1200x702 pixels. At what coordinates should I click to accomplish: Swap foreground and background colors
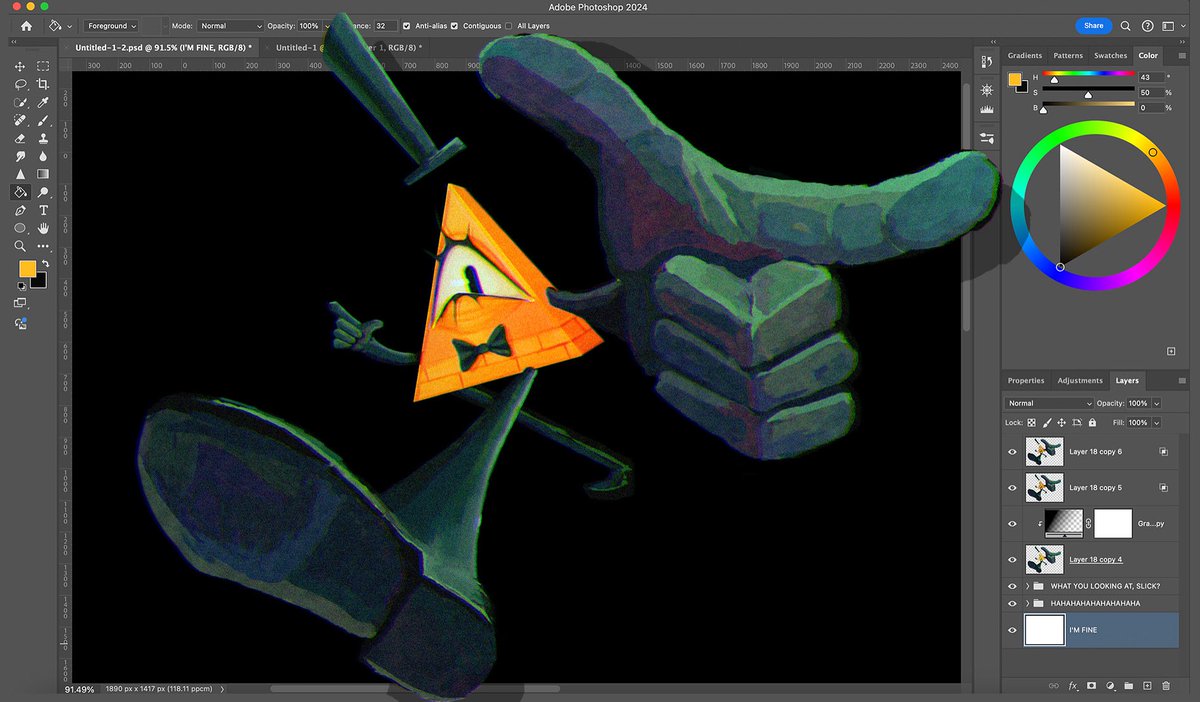[45, 262]
